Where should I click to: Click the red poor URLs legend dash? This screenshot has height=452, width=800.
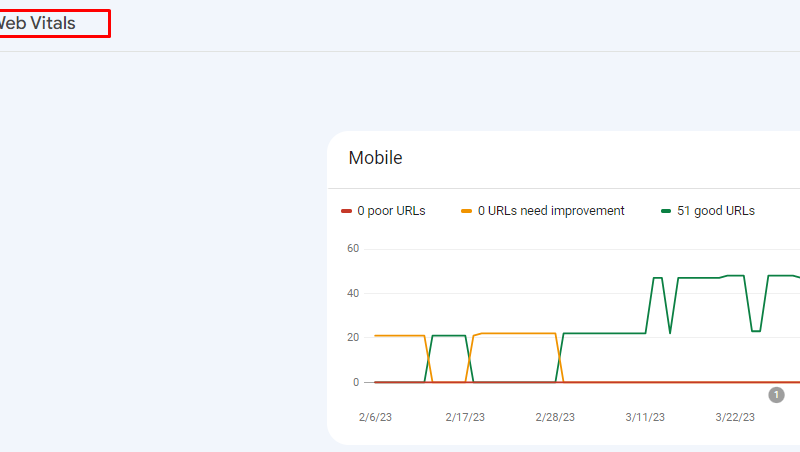(x=347, y=211)
